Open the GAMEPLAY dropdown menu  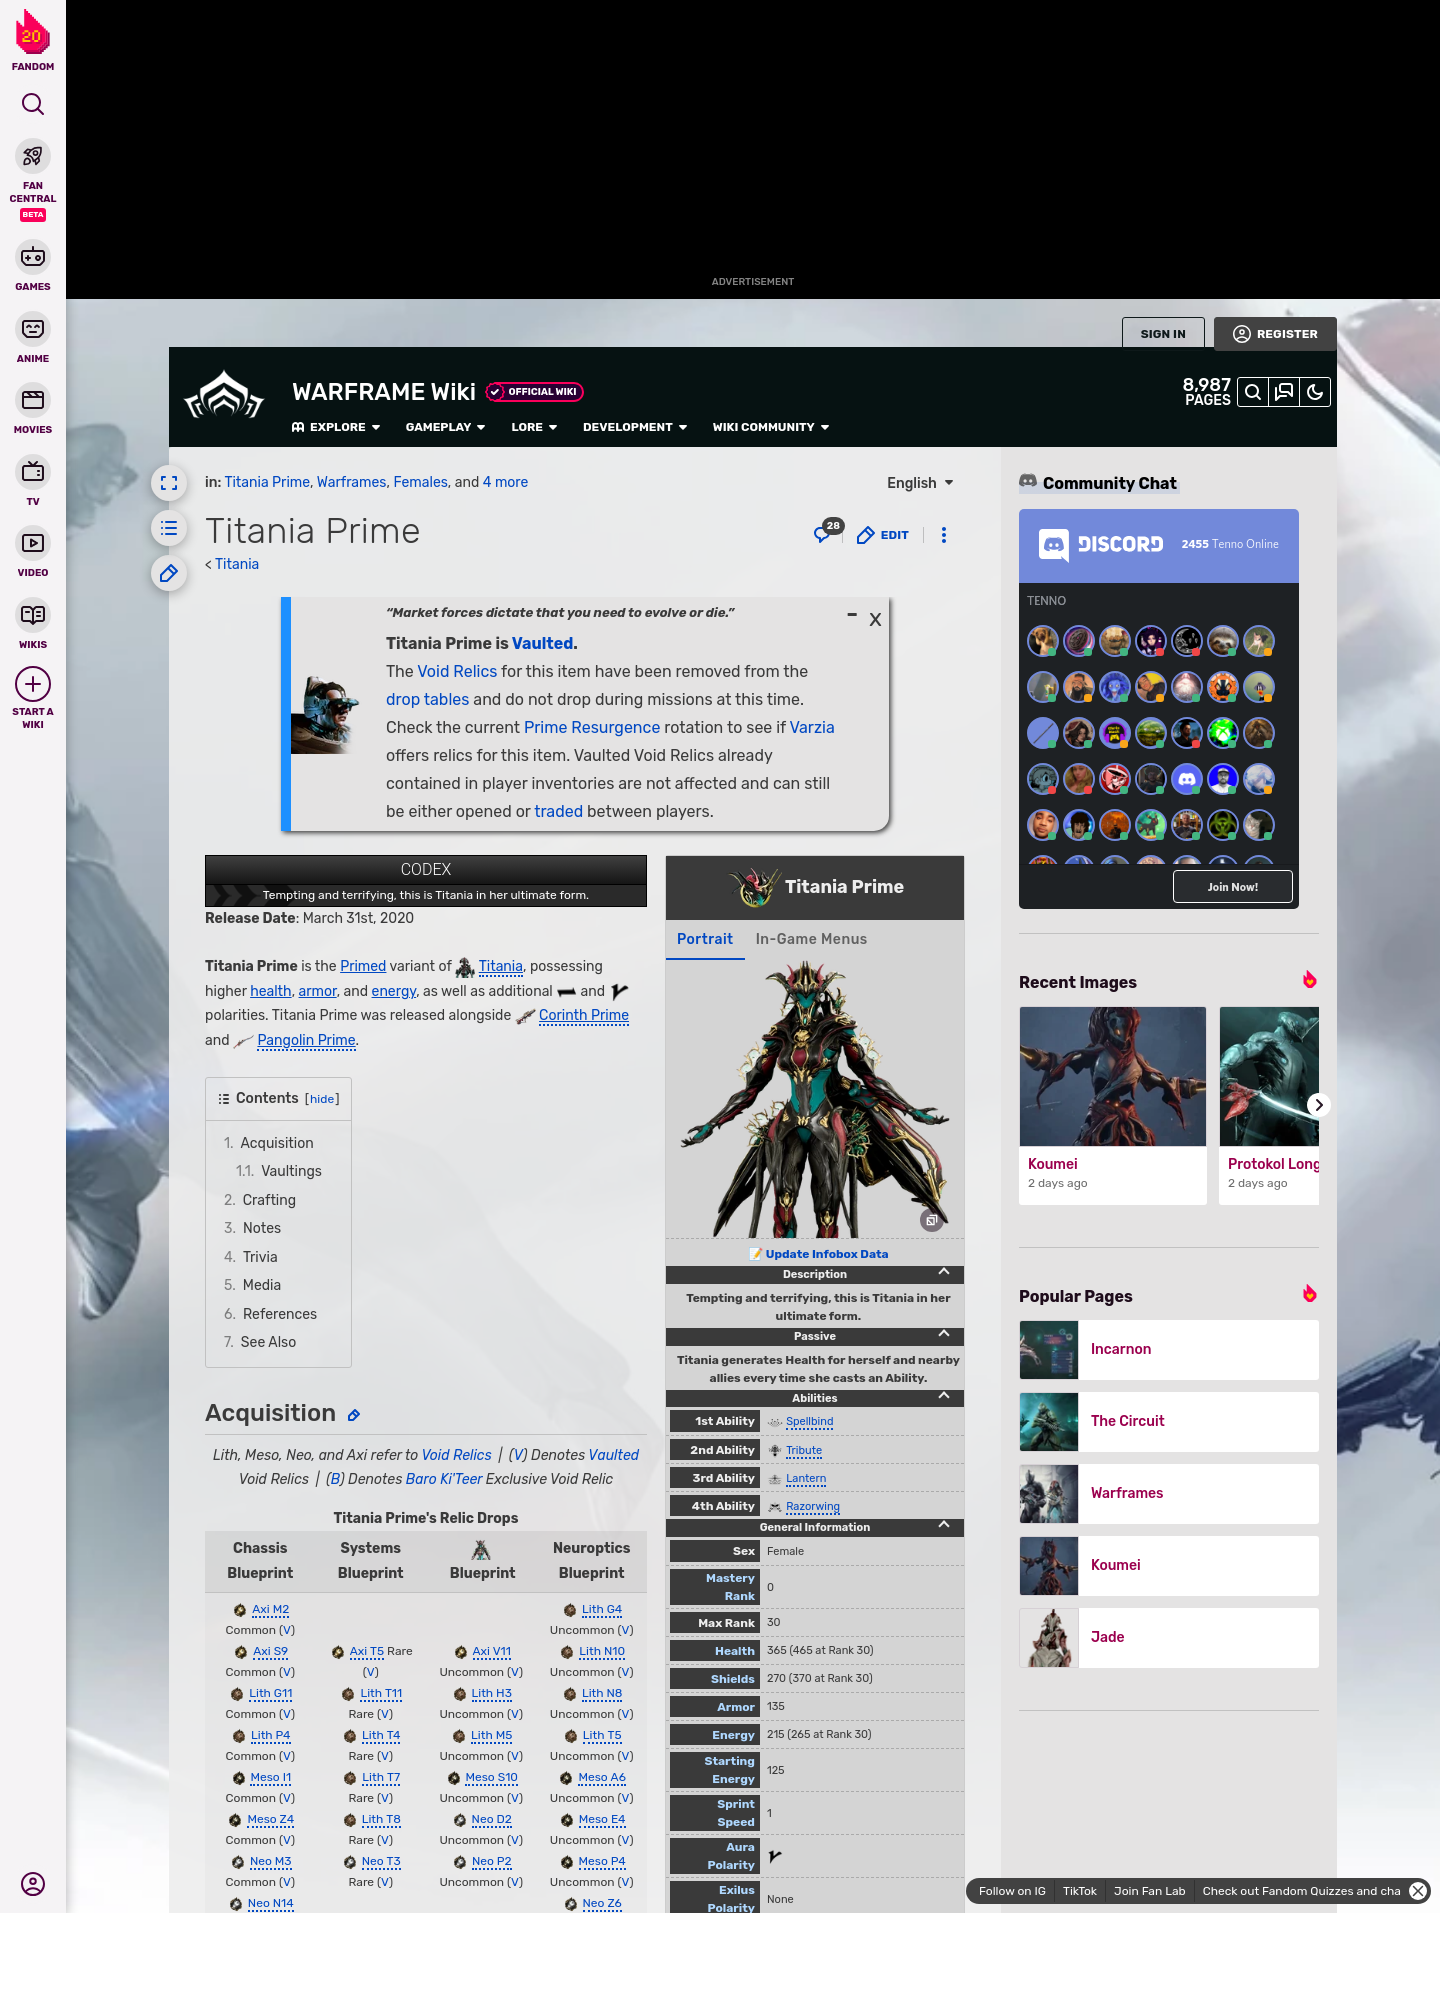pos(445,427)
